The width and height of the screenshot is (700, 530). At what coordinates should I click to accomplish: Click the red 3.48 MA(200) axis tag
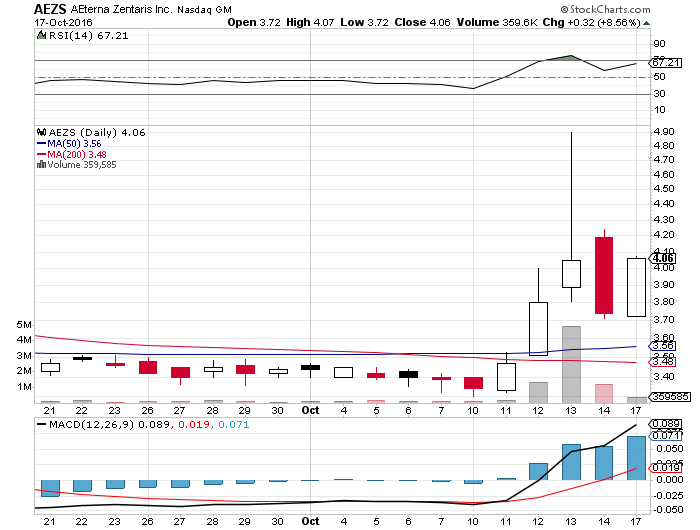(663, 362)
